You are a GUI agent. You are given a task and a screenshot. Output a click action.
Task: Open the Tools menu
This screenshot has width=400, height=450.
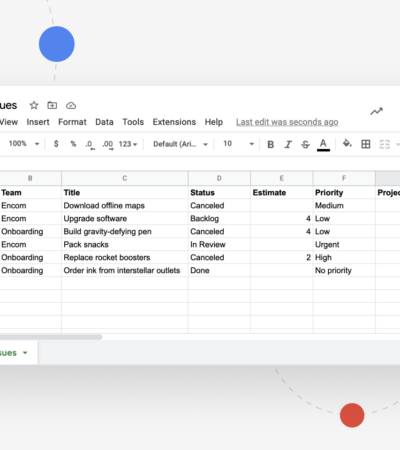tap(133, 122)
